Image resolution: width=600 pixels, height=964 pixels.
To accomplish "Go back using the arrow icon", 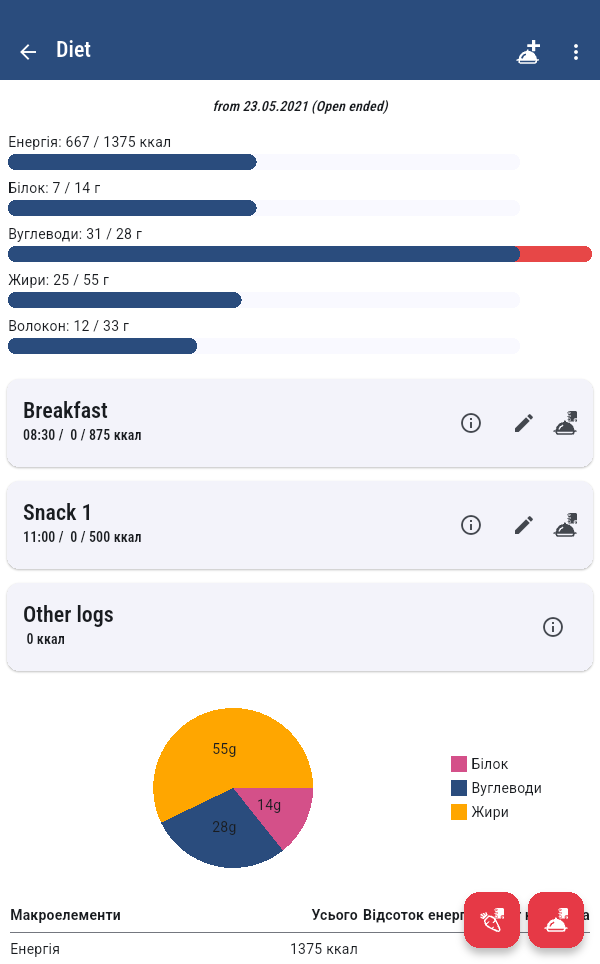I will [x=28, y=52].
